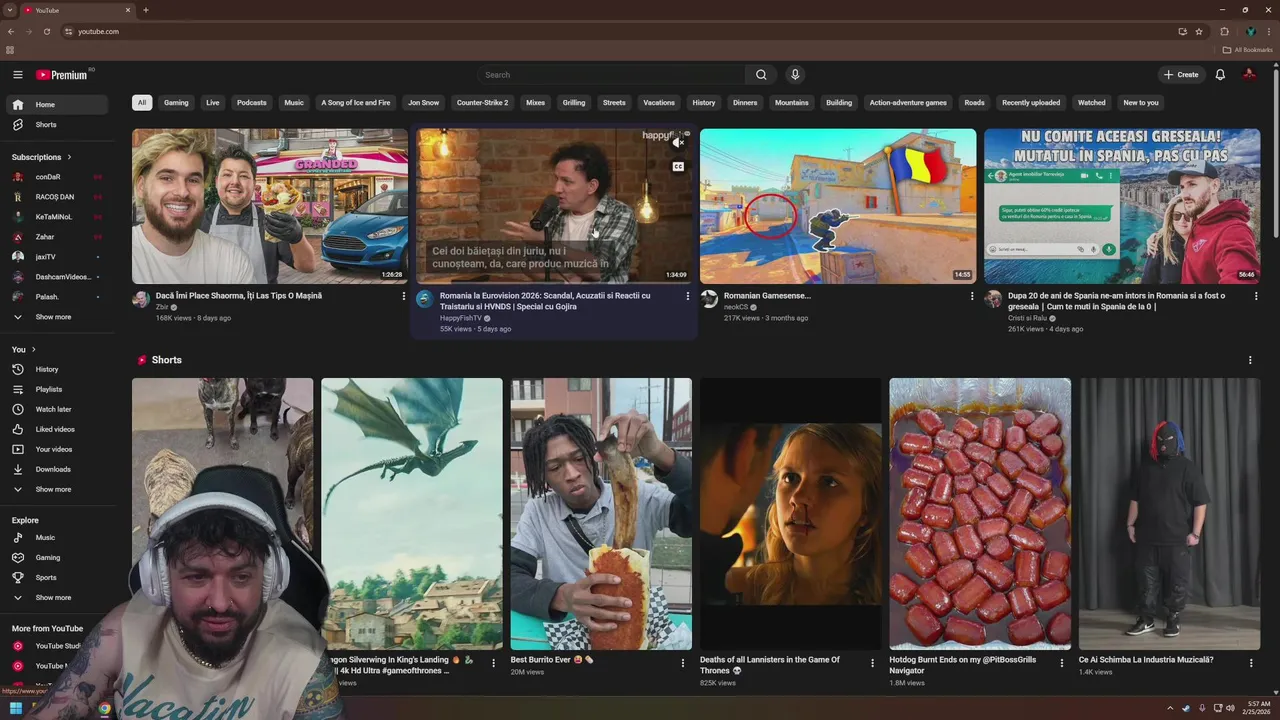
Task: Open the notifications bell
Action: 1220,75
